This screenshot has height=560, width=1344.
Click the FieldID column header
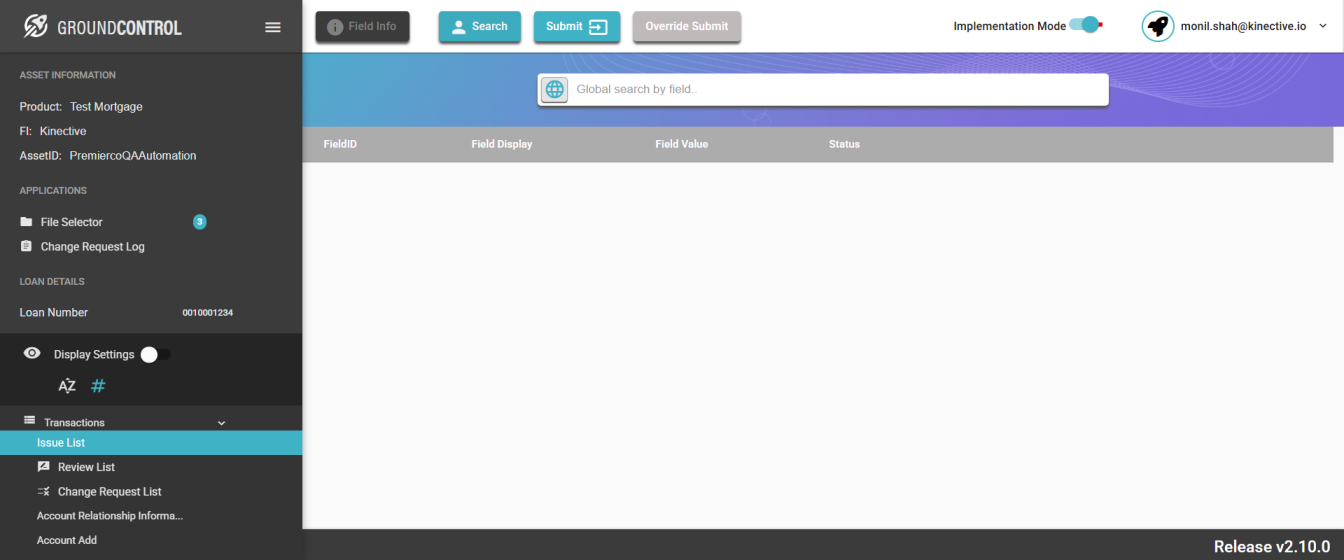[x=340, y=144]
